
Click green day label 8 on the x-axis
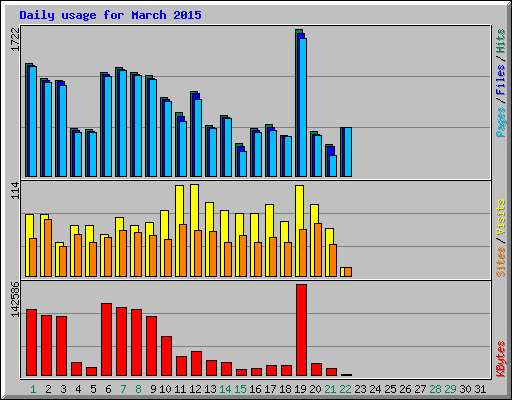click(138, 389)
